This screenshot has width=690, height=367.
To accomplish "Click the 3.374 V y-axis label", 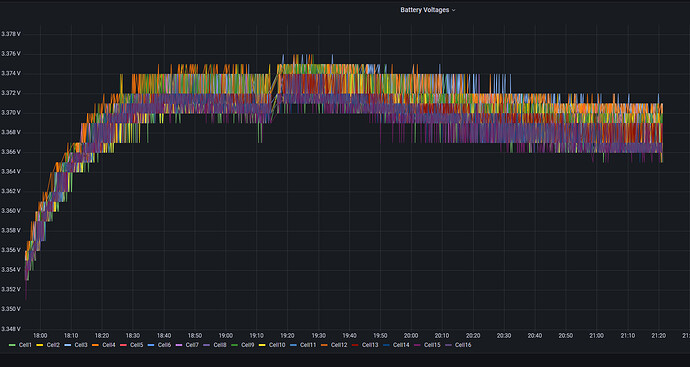I will [x=11, y=73].
